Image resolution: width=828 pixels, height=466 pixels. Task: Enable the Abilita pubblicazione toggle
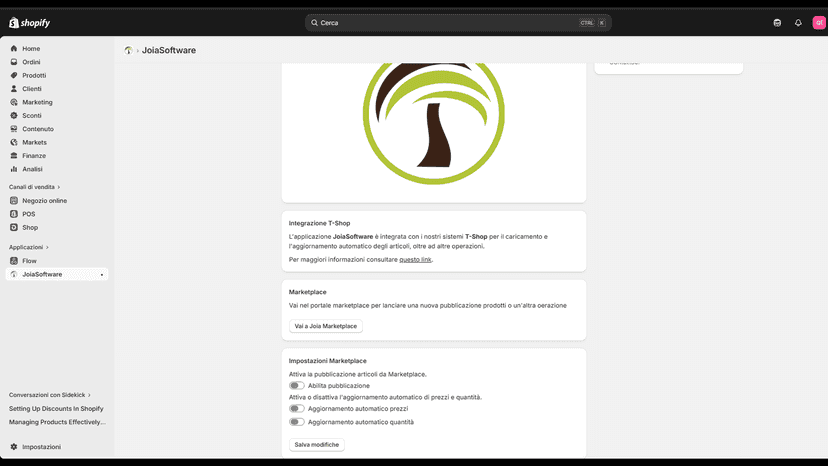click(x=297, y=386)
